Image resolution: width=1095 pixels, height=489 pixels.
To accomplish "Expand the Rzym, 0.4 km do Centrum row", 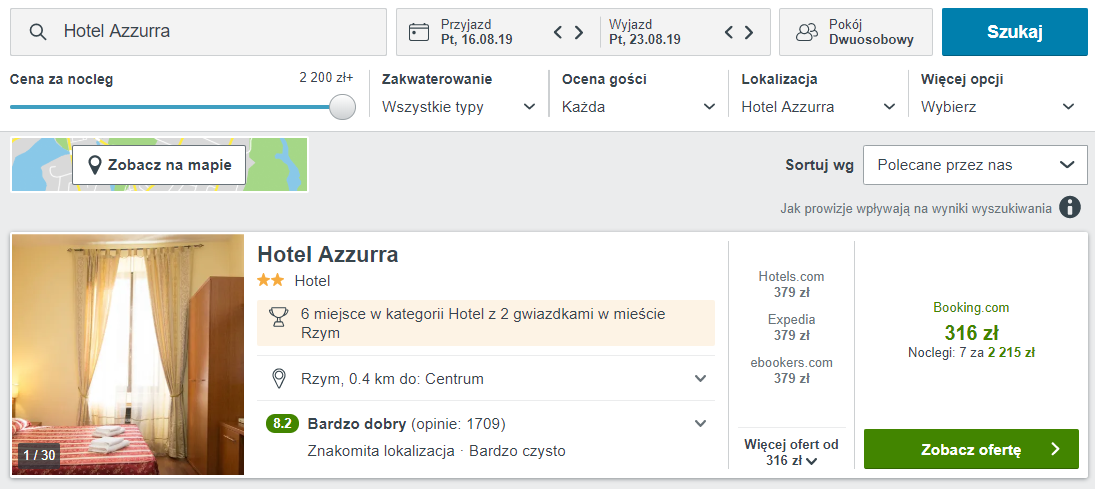I will click(486, 379).
